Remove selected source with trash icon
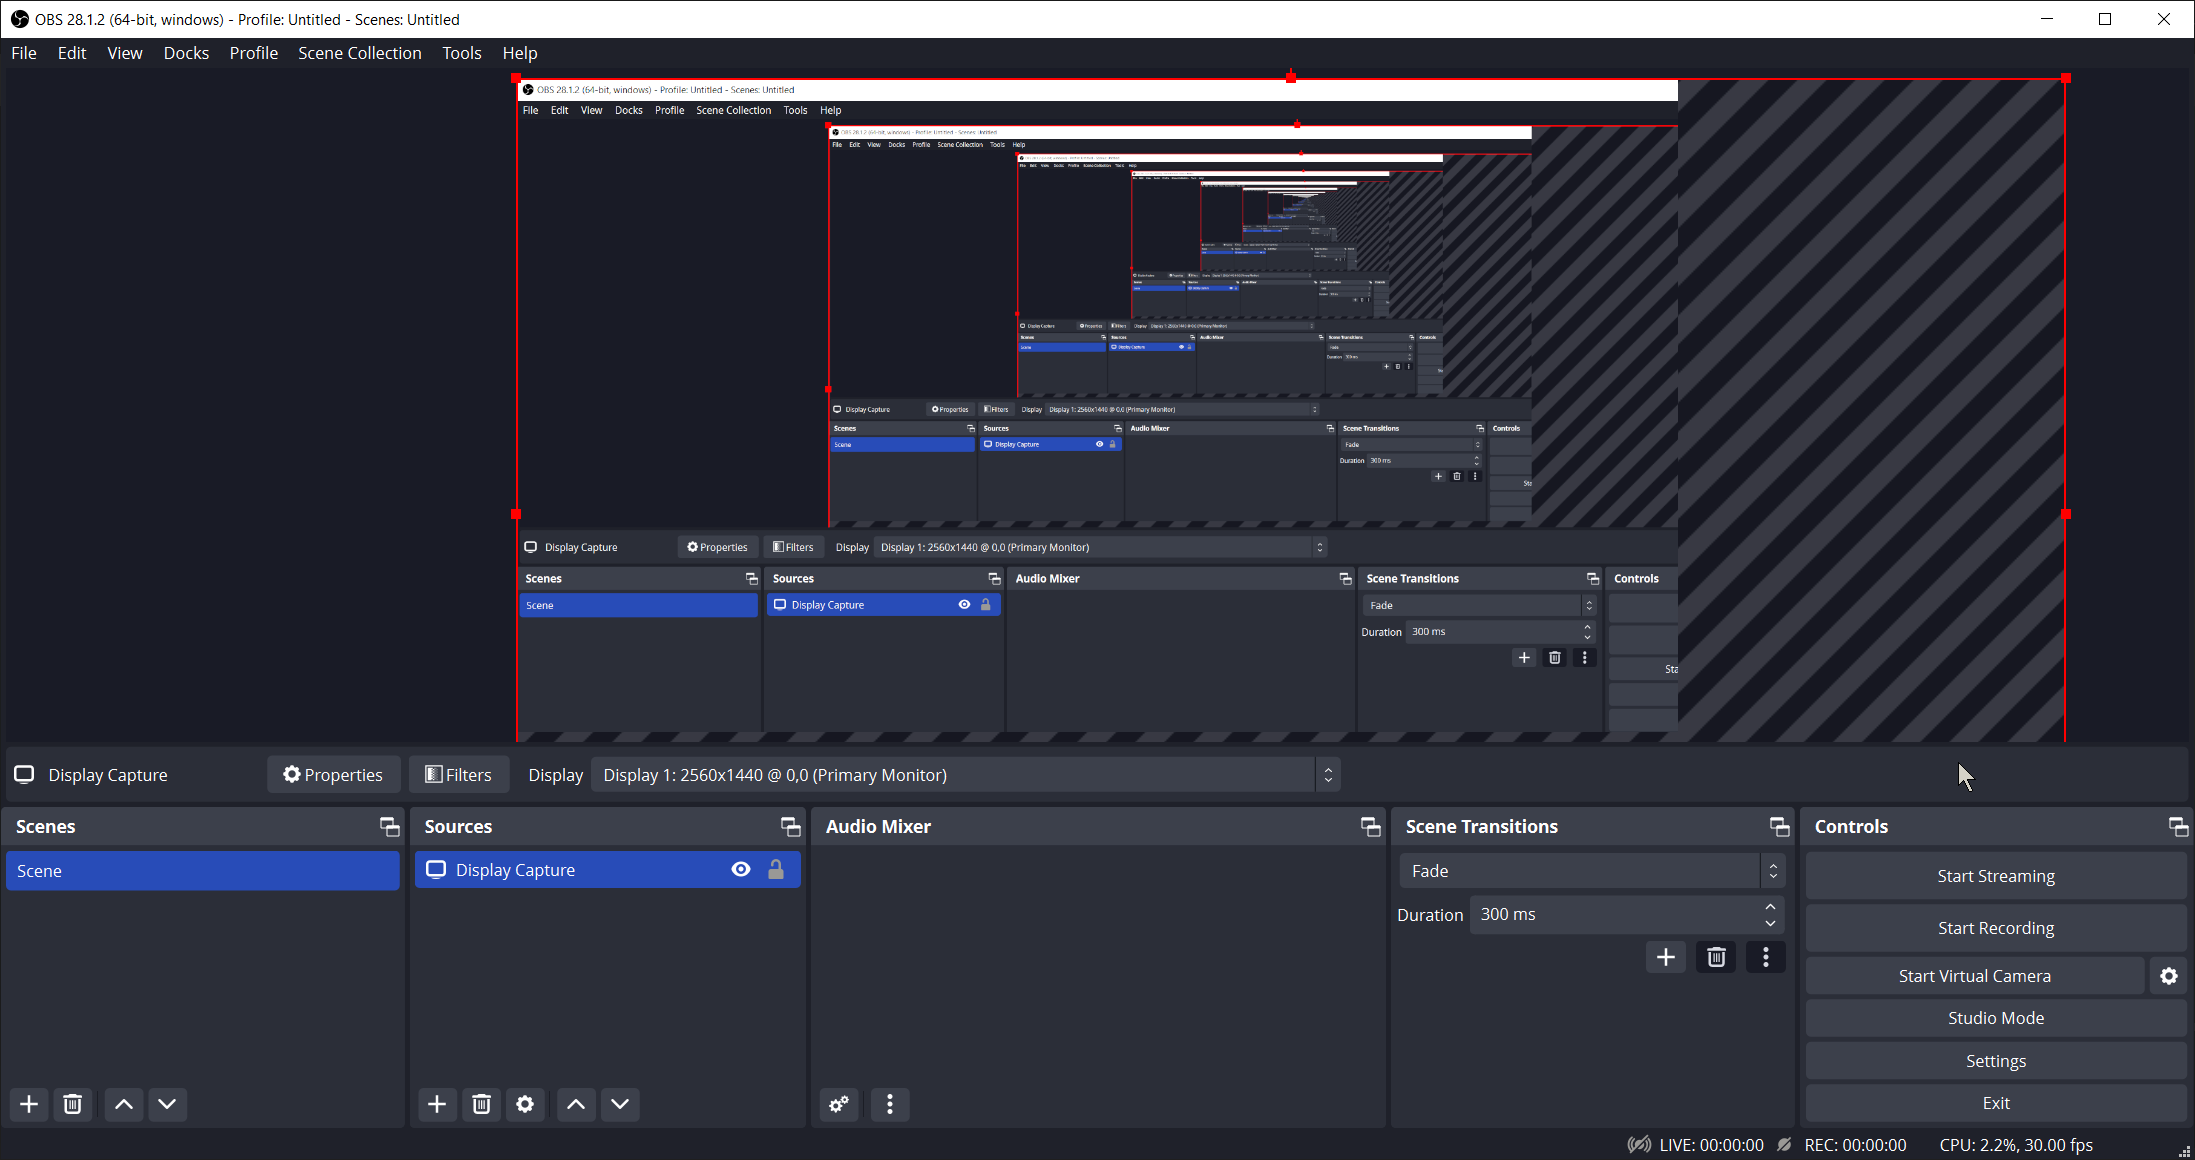 tap(481, 1104)
